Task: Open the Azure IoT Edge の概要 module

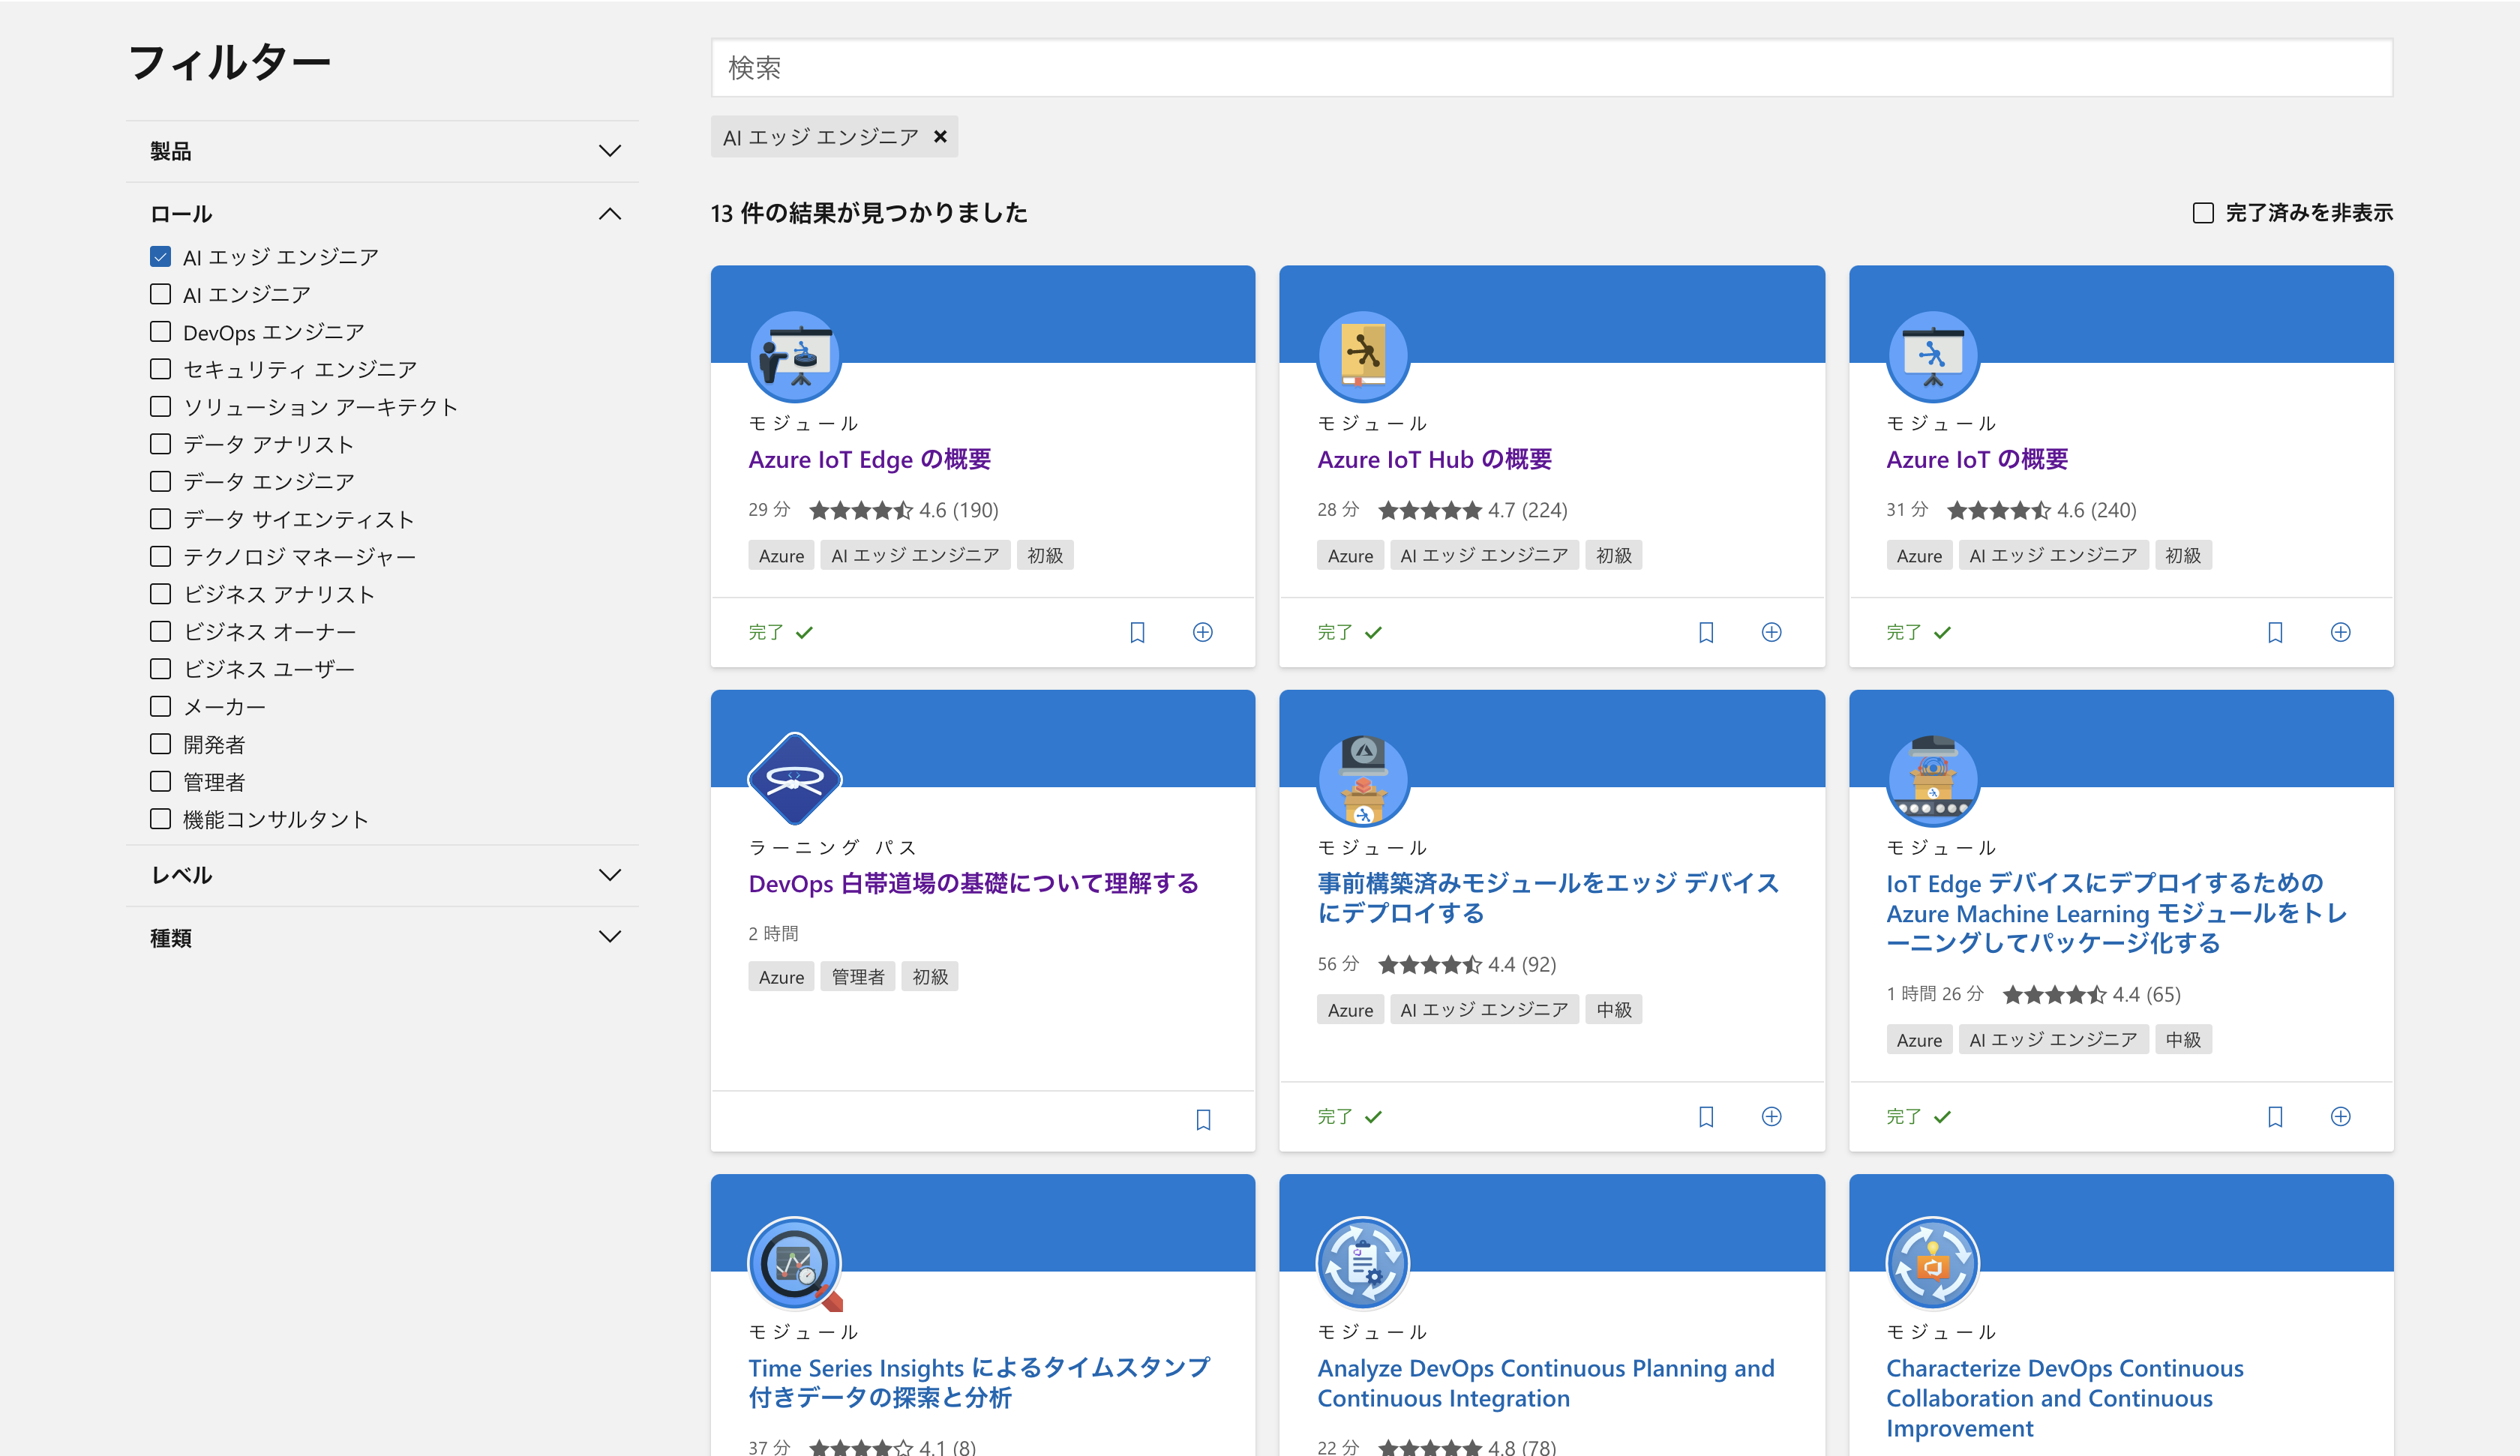Action: [x=869, y=460]
